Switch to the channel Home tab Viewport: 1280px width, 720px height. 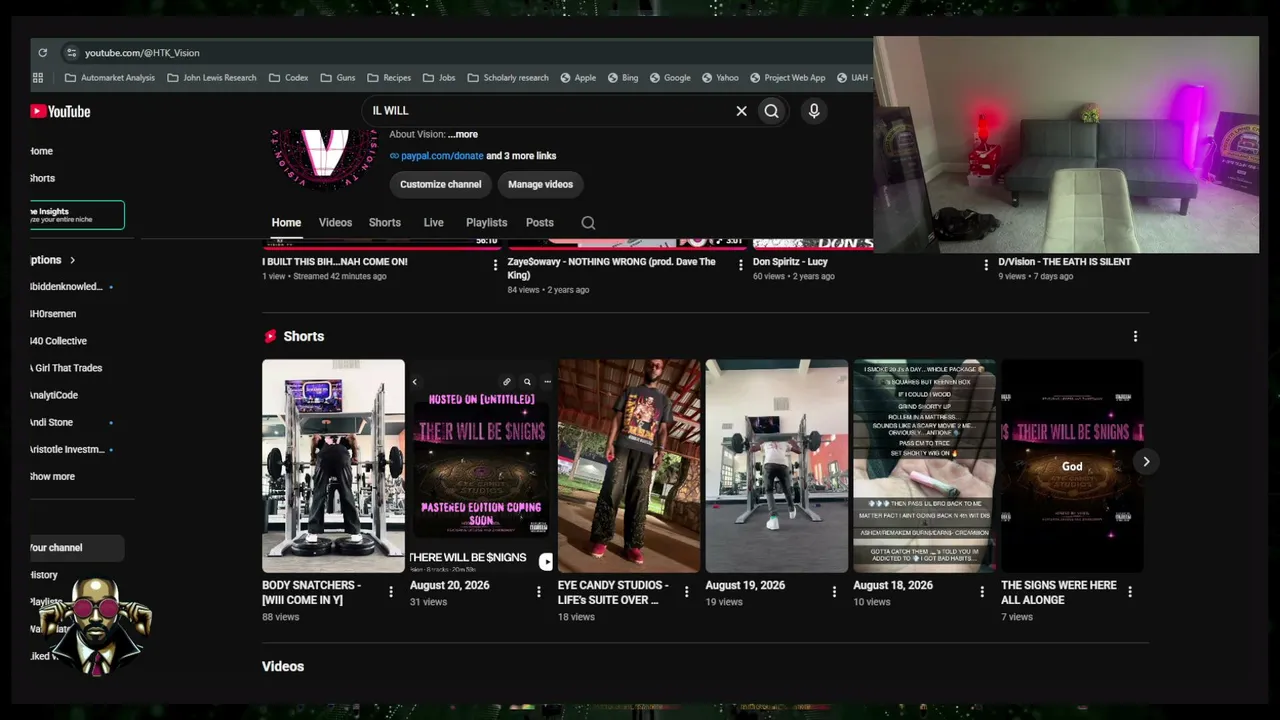pos(286,223)
